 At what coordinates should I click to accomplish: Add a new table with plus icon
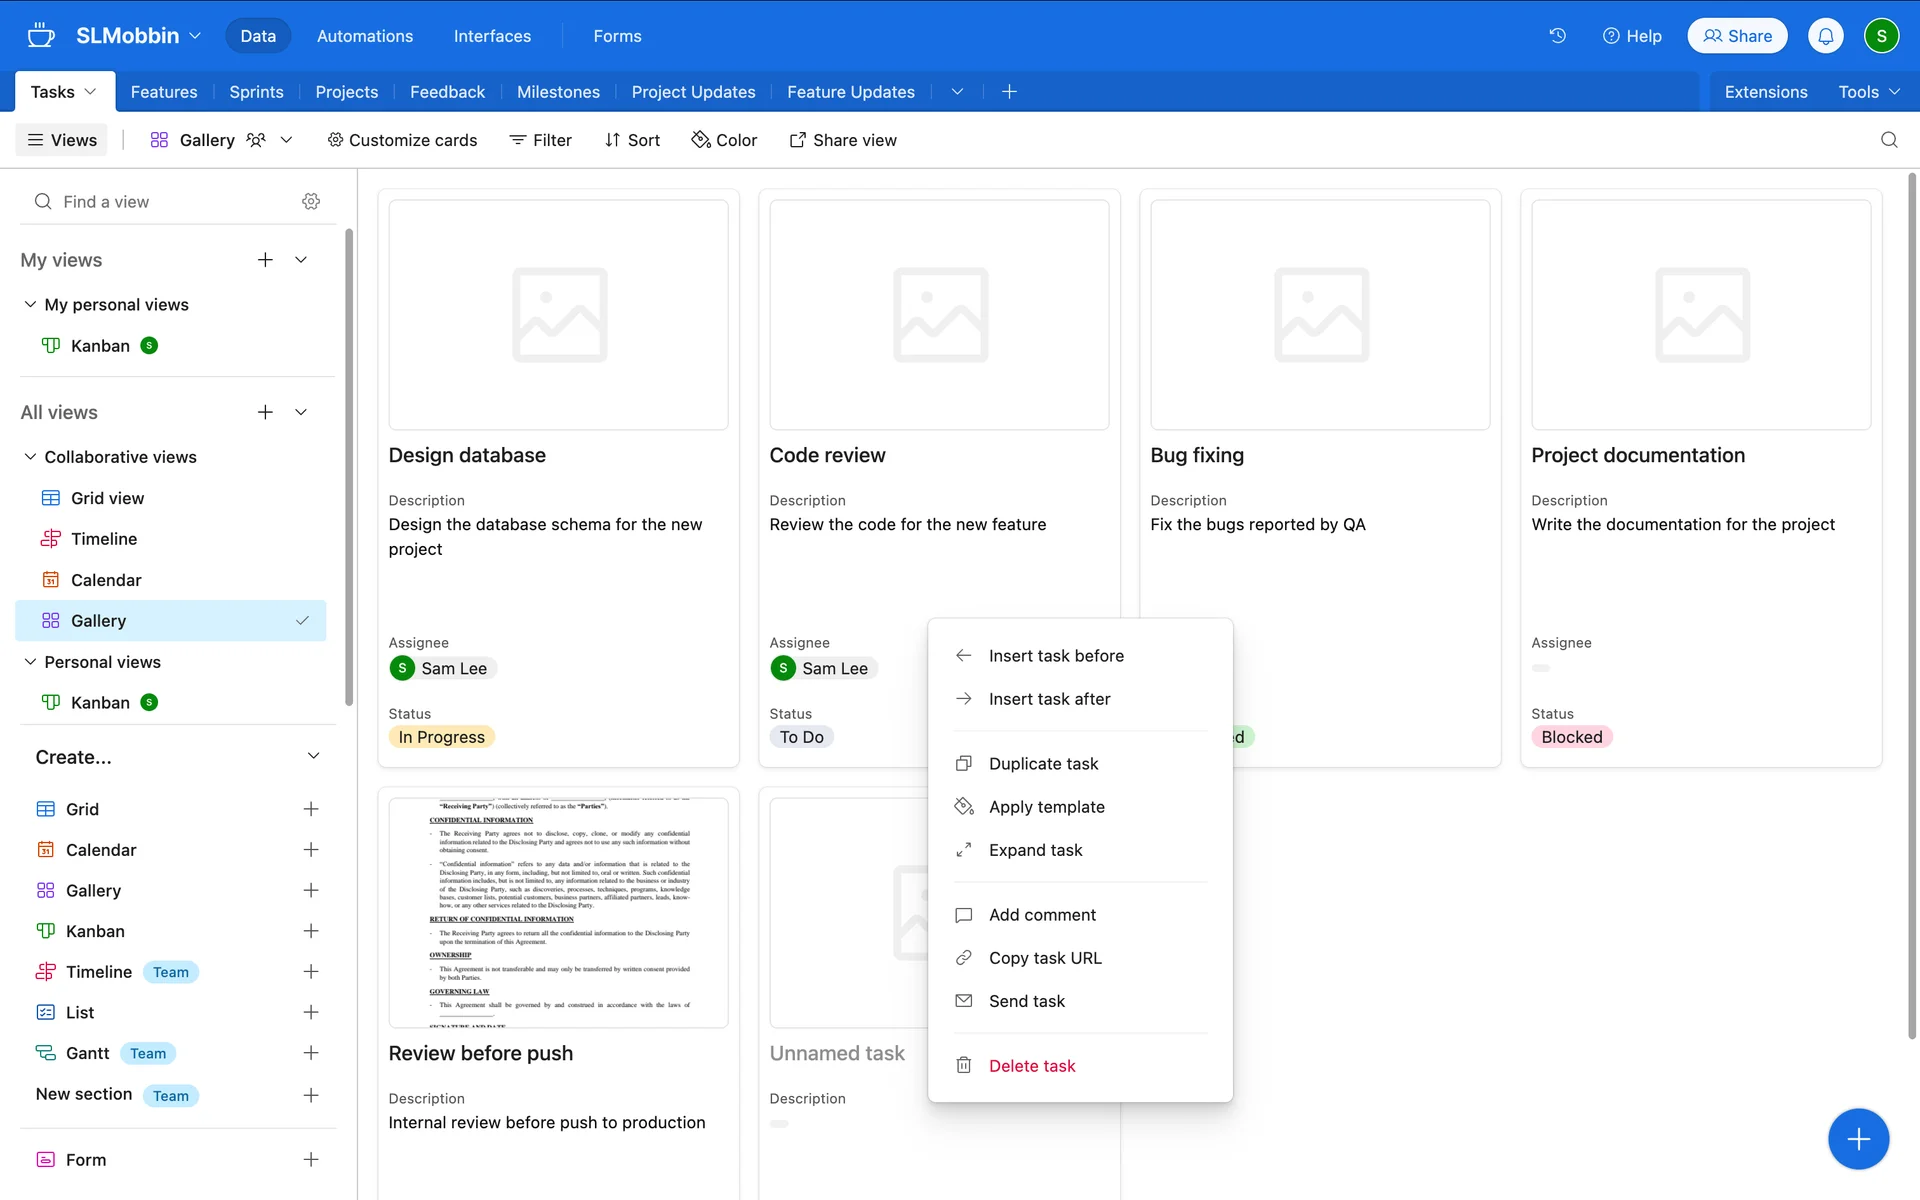1009,92
